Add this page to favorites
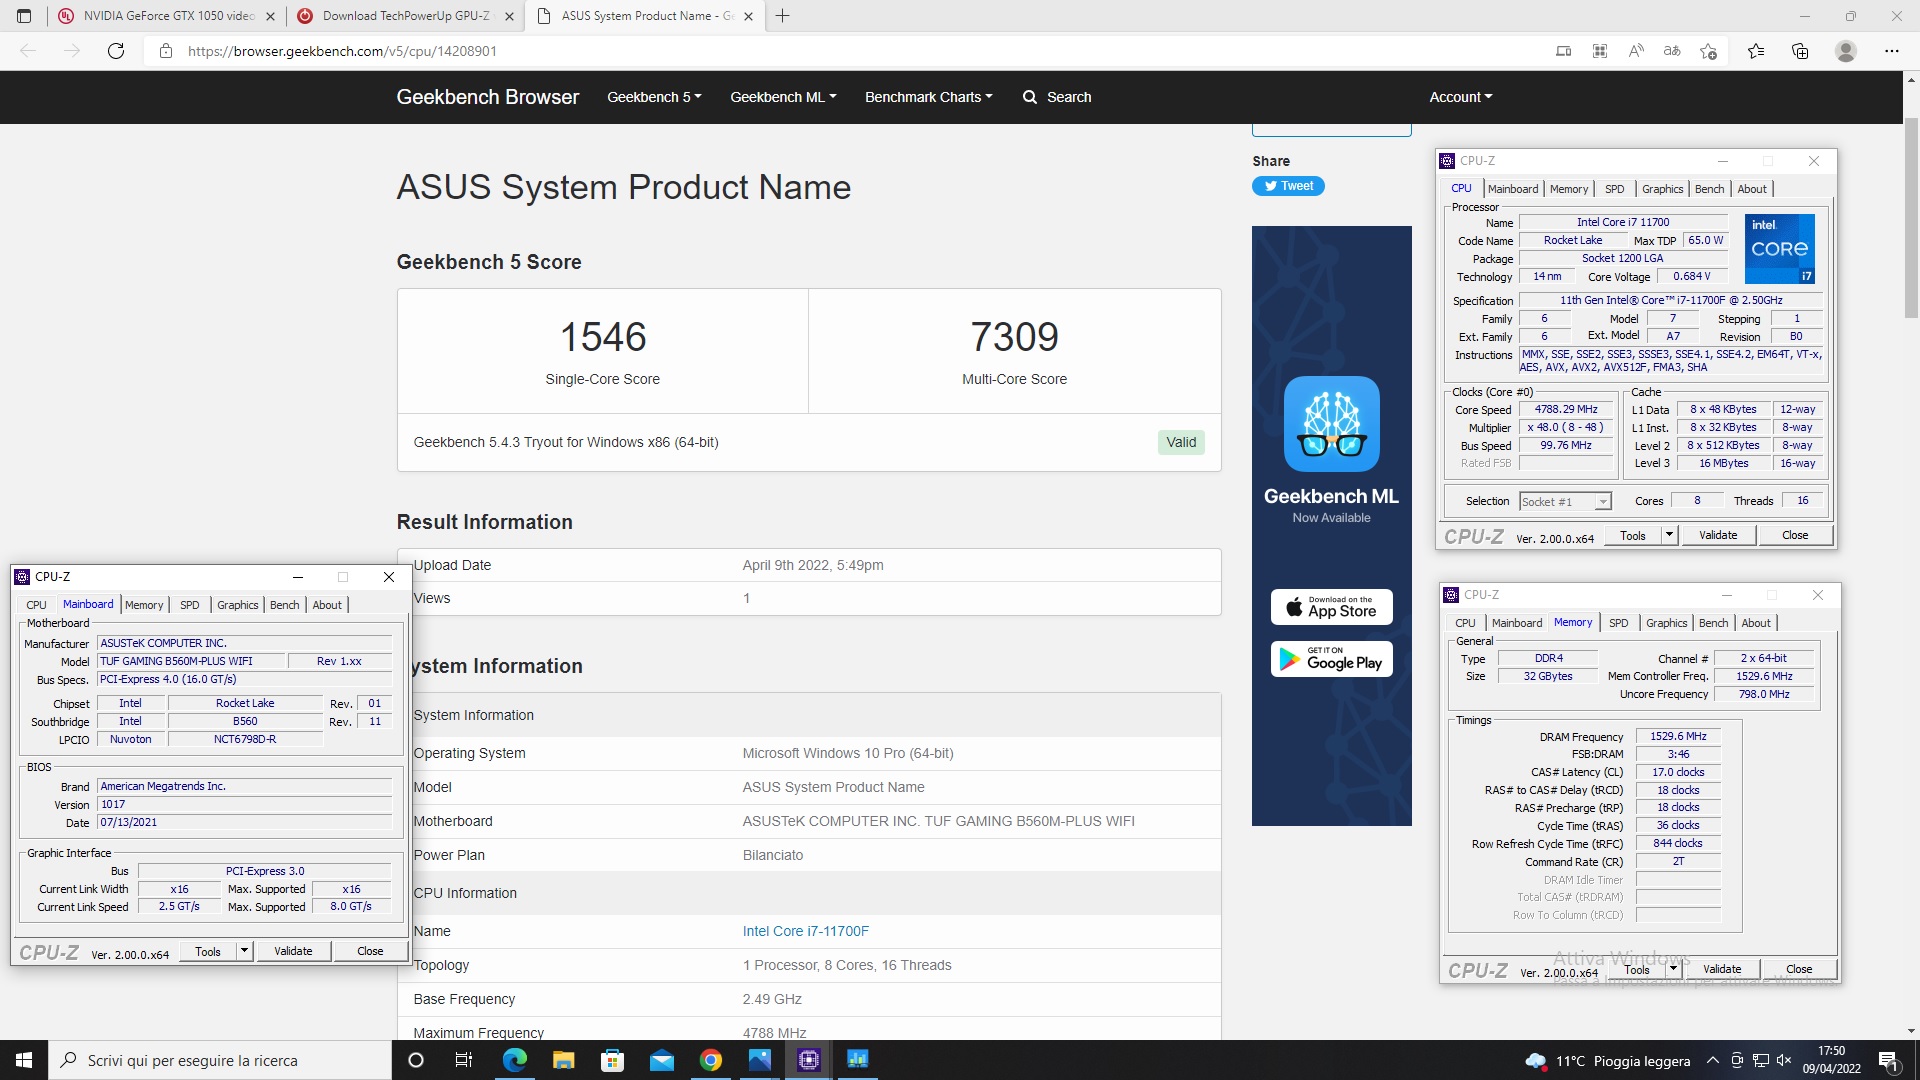The width and height of the screenshot is (1920, 1080). 1708,51
